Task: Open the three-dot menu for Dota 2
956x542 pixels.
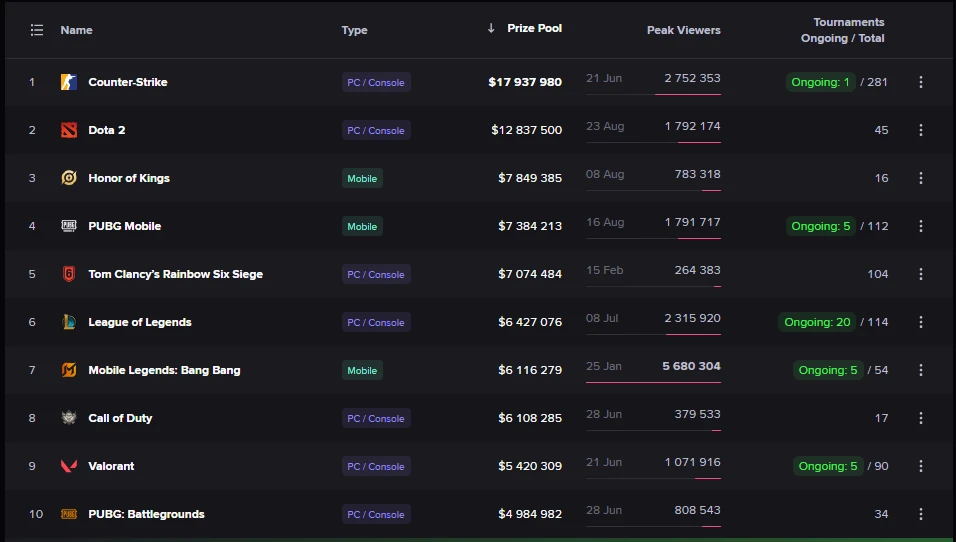Action: pyautogui.click(x=921, y=130)
